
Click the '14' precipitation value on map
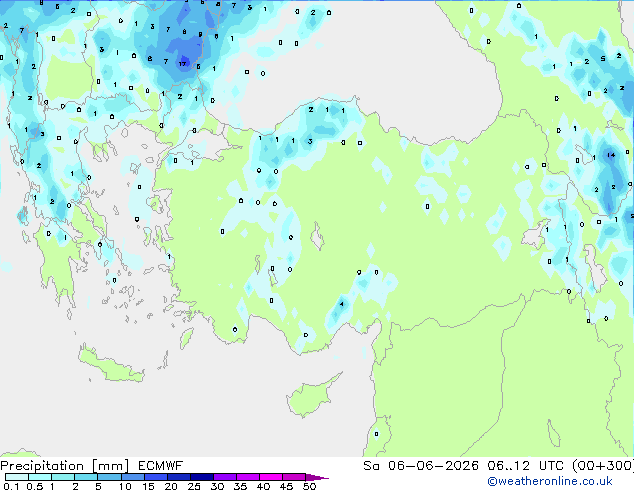click(611, 155)
